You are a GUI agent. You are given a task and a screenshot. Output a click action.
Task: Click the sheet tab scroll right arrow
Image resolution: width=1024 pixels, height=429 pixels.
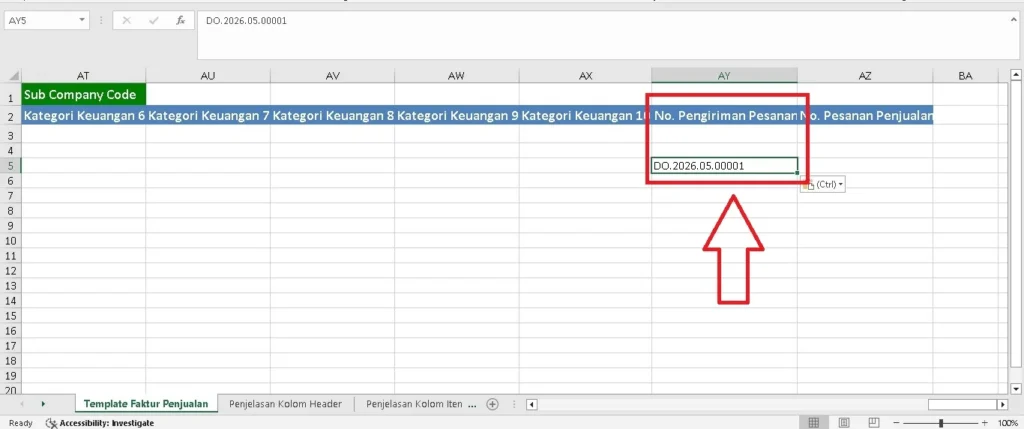click(44, 404)
